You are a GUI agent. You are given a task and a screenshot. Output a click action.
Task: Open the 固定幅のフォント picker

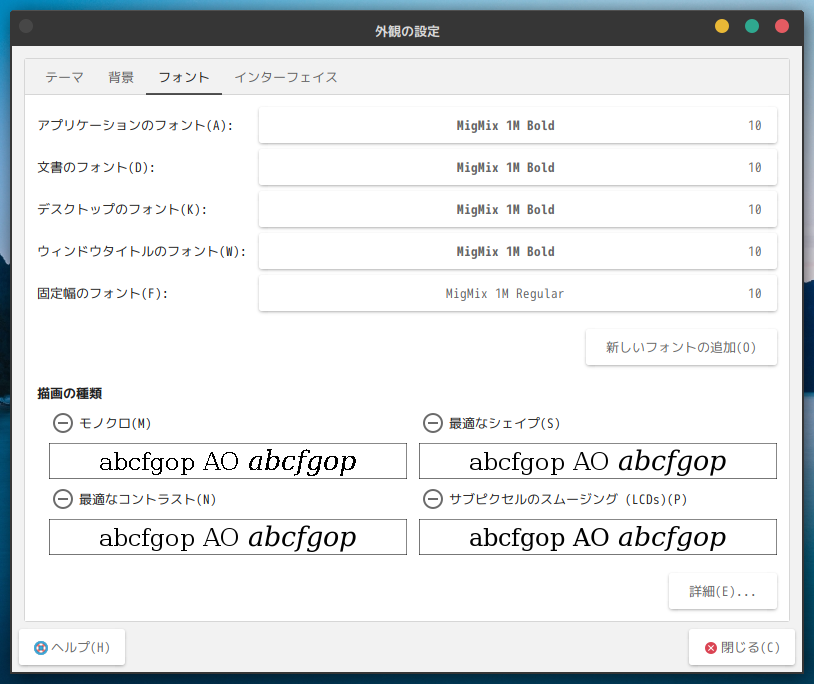pos(517,293)
